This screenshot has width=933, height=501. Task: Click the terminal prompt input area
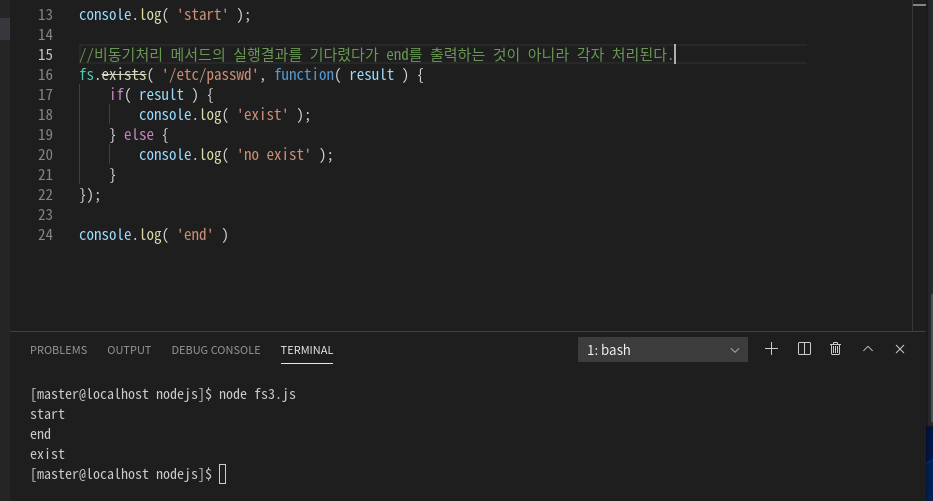pyautogui.click(x=223, y=474)
